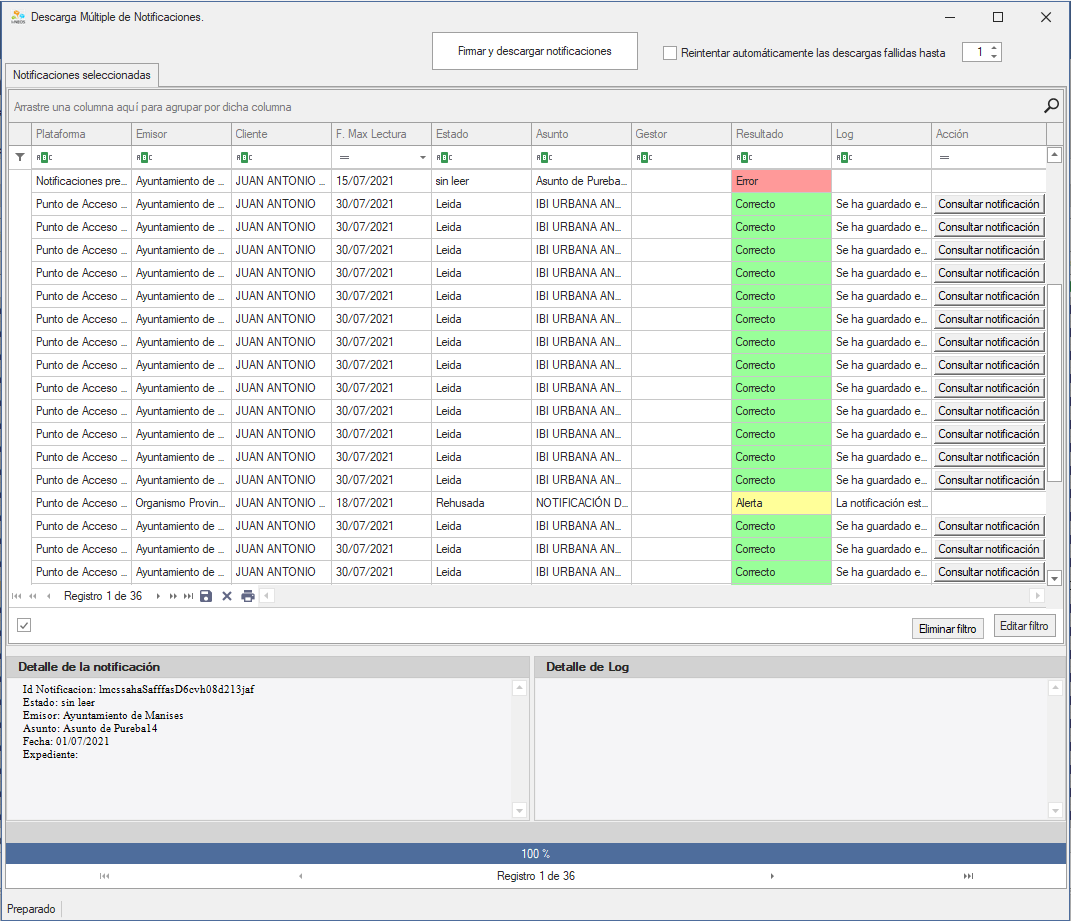Open equals operator icon in F. Max Lectura filter
The width and height of the screenshot is (1071, 921).
tap(344, 157)
